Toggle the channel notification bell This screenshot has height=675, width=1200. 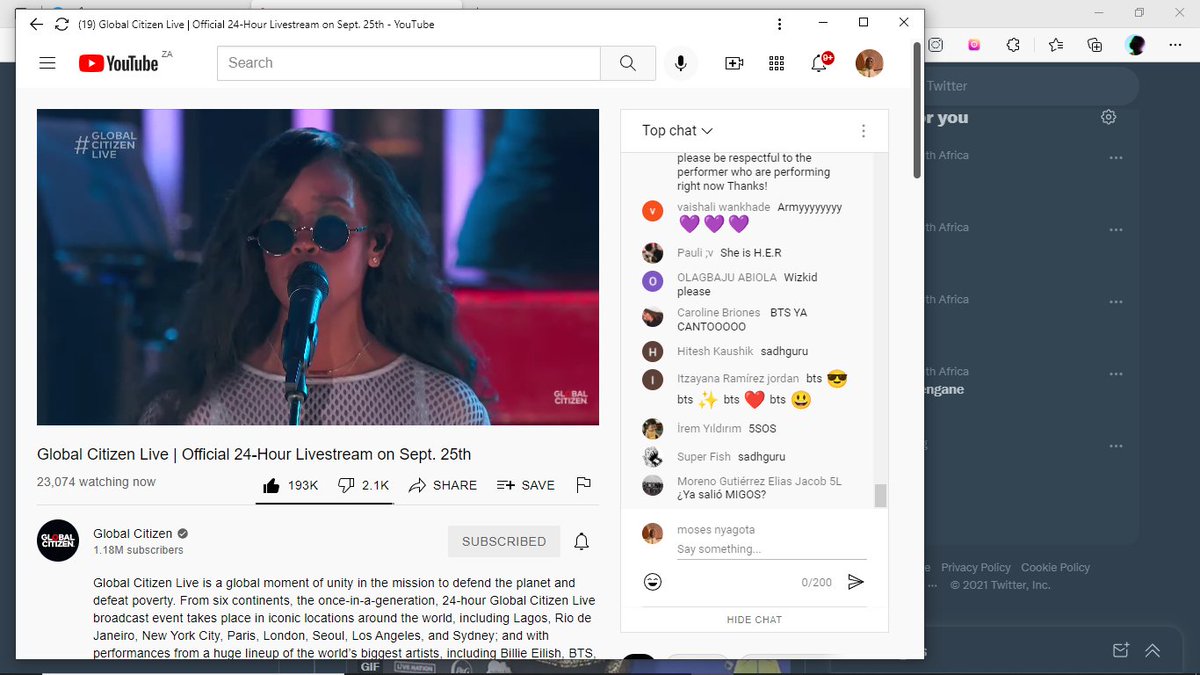point(581,541)
